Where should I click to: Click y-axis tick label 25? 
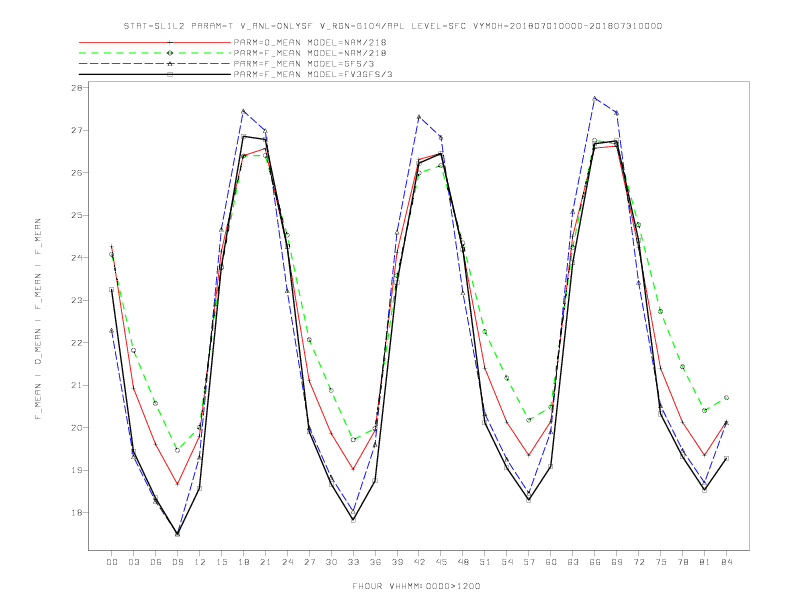(x=77, y=215)
